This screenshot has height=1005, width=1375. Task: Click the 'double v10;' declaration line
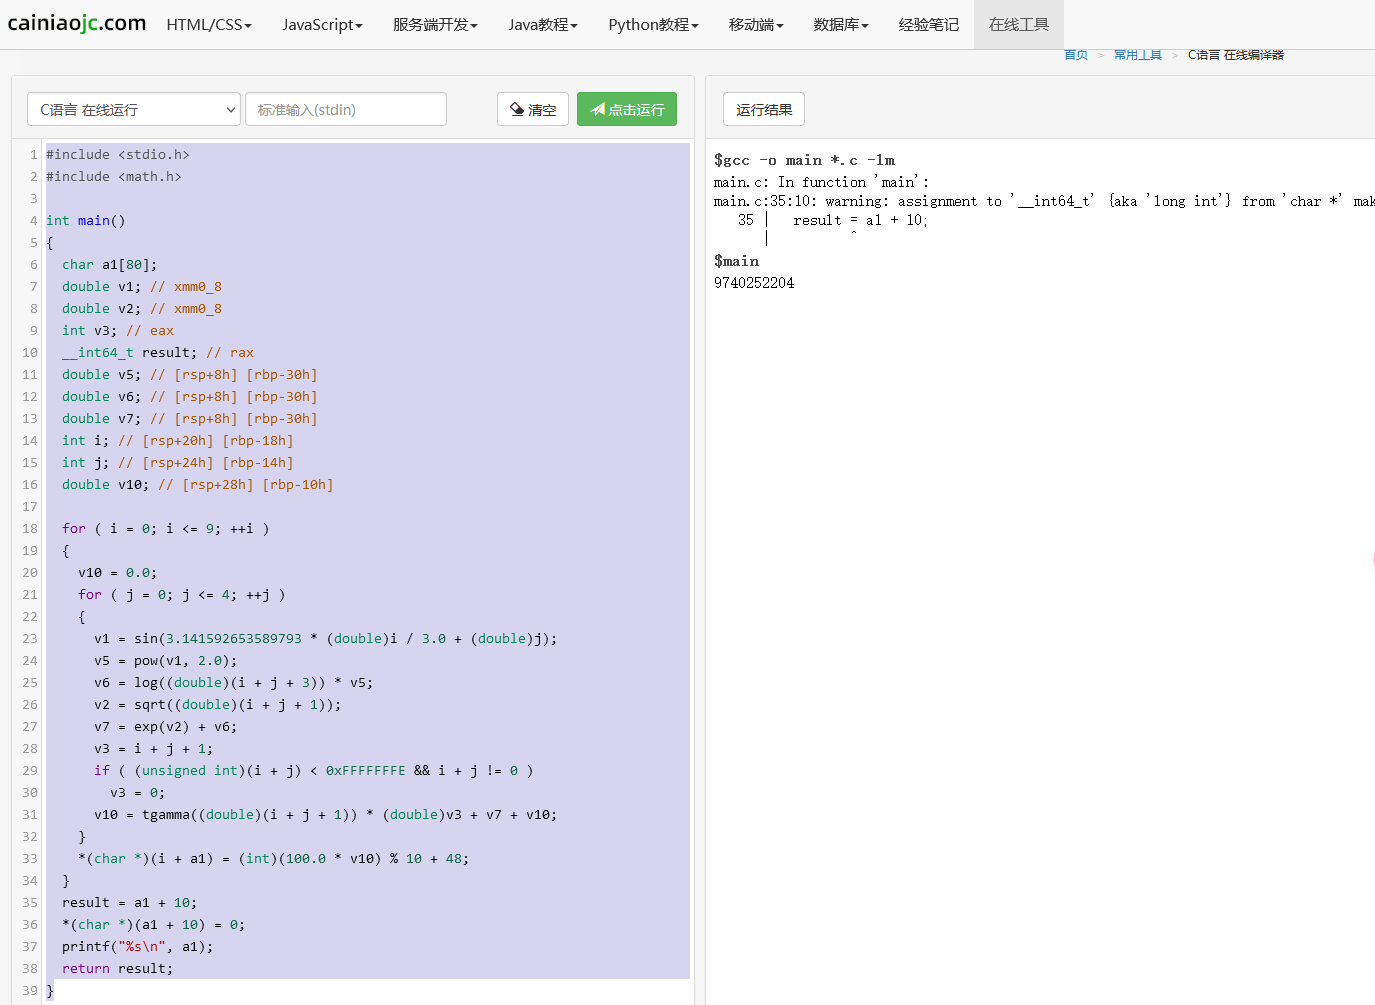pyautogui.click(x=197, y=484)
